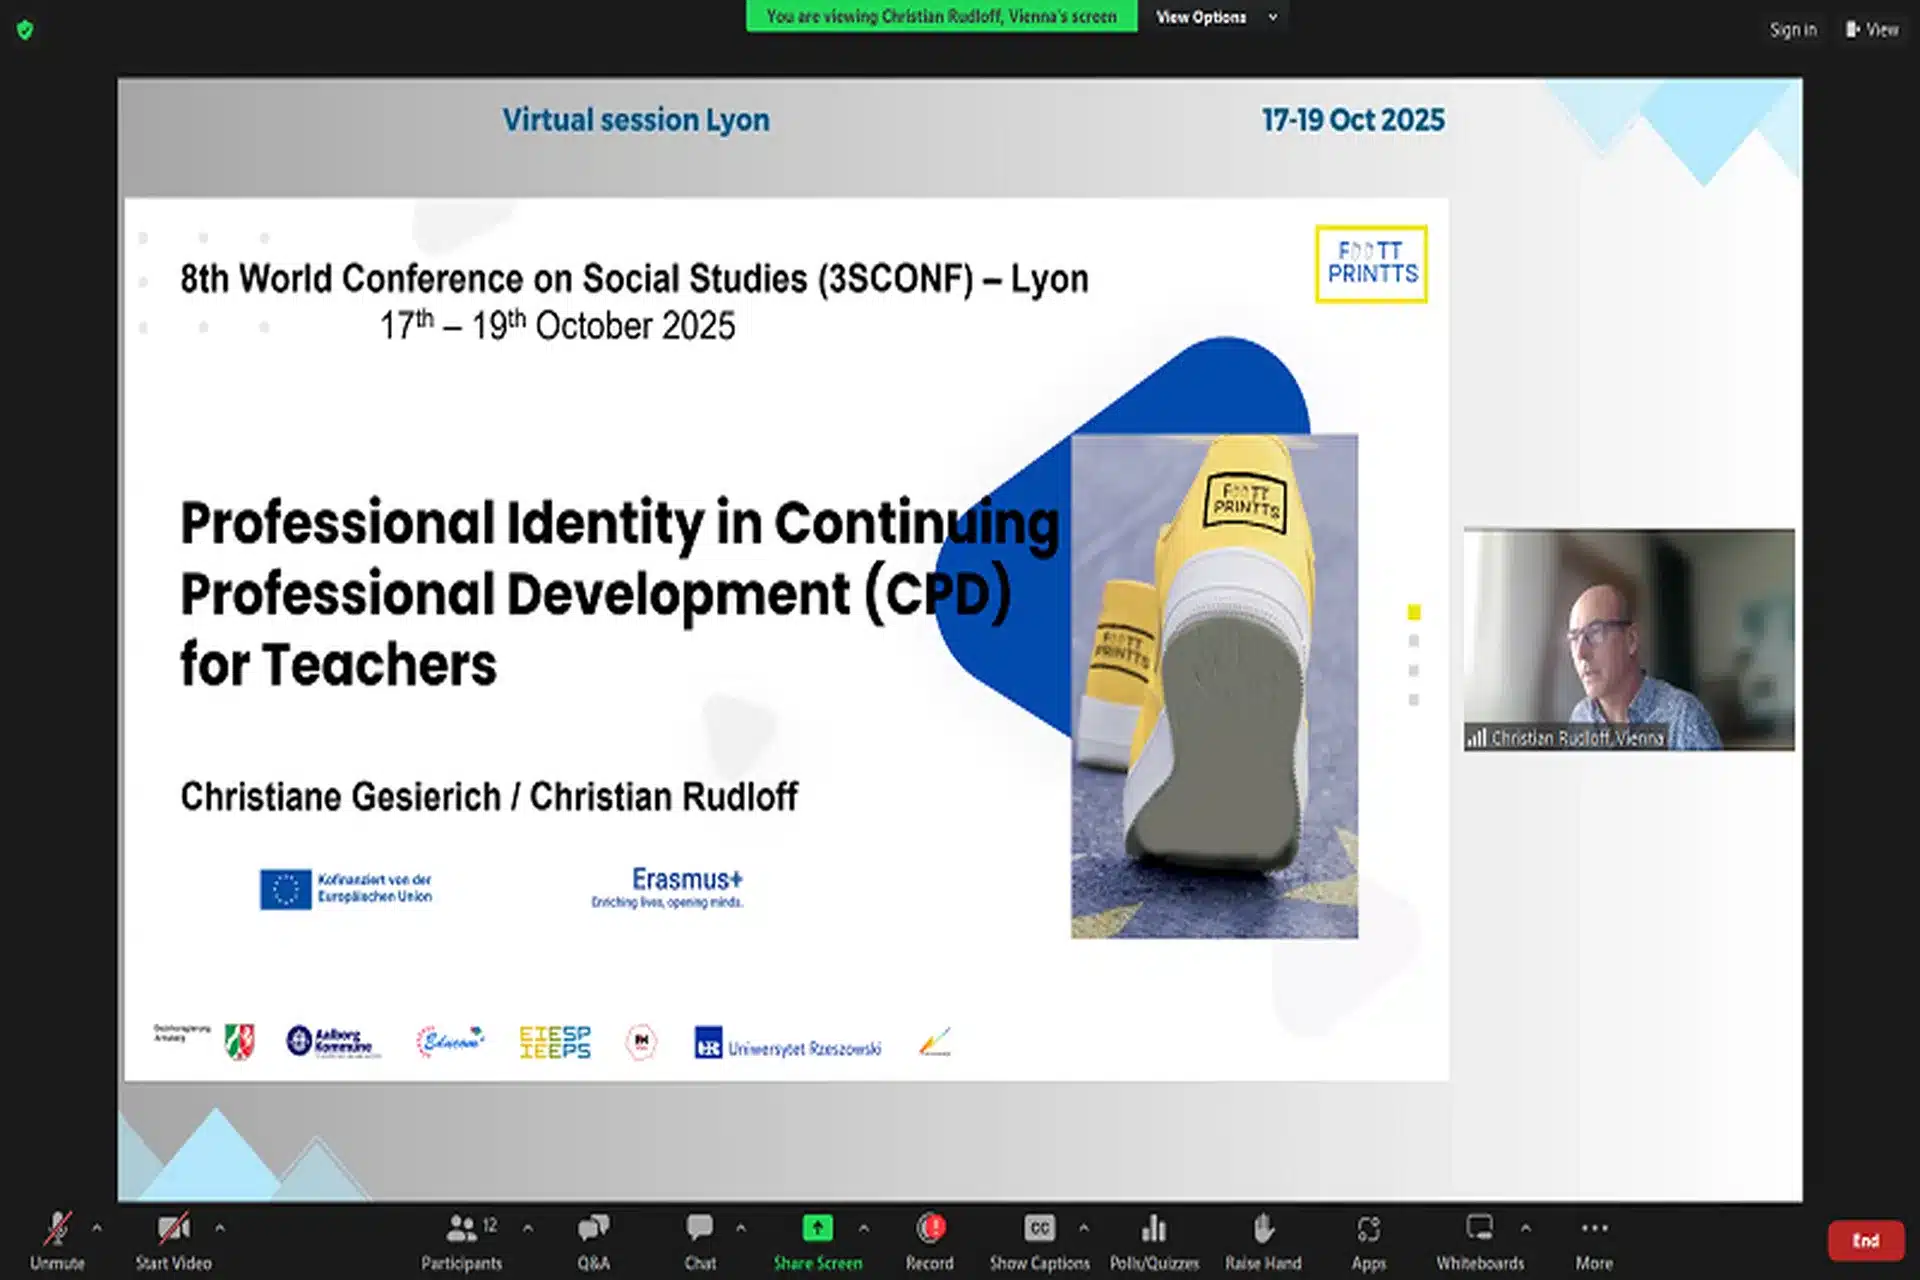Open the Apps panel

click(1368, 1240)
